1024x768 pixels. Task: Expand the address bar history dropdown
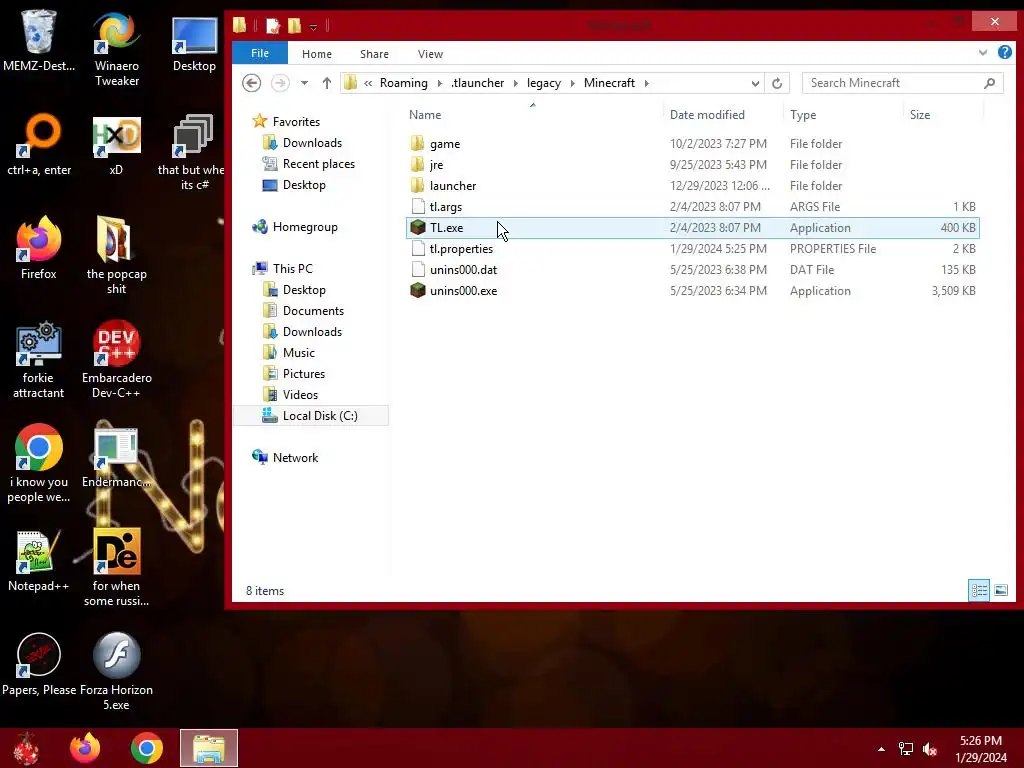[755, 83]
